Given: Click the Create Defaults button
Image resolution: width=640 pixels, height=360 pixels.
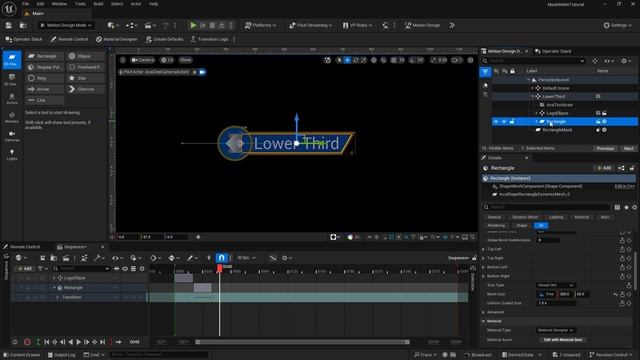Looking at the screenshot, I should pos(164,39).
